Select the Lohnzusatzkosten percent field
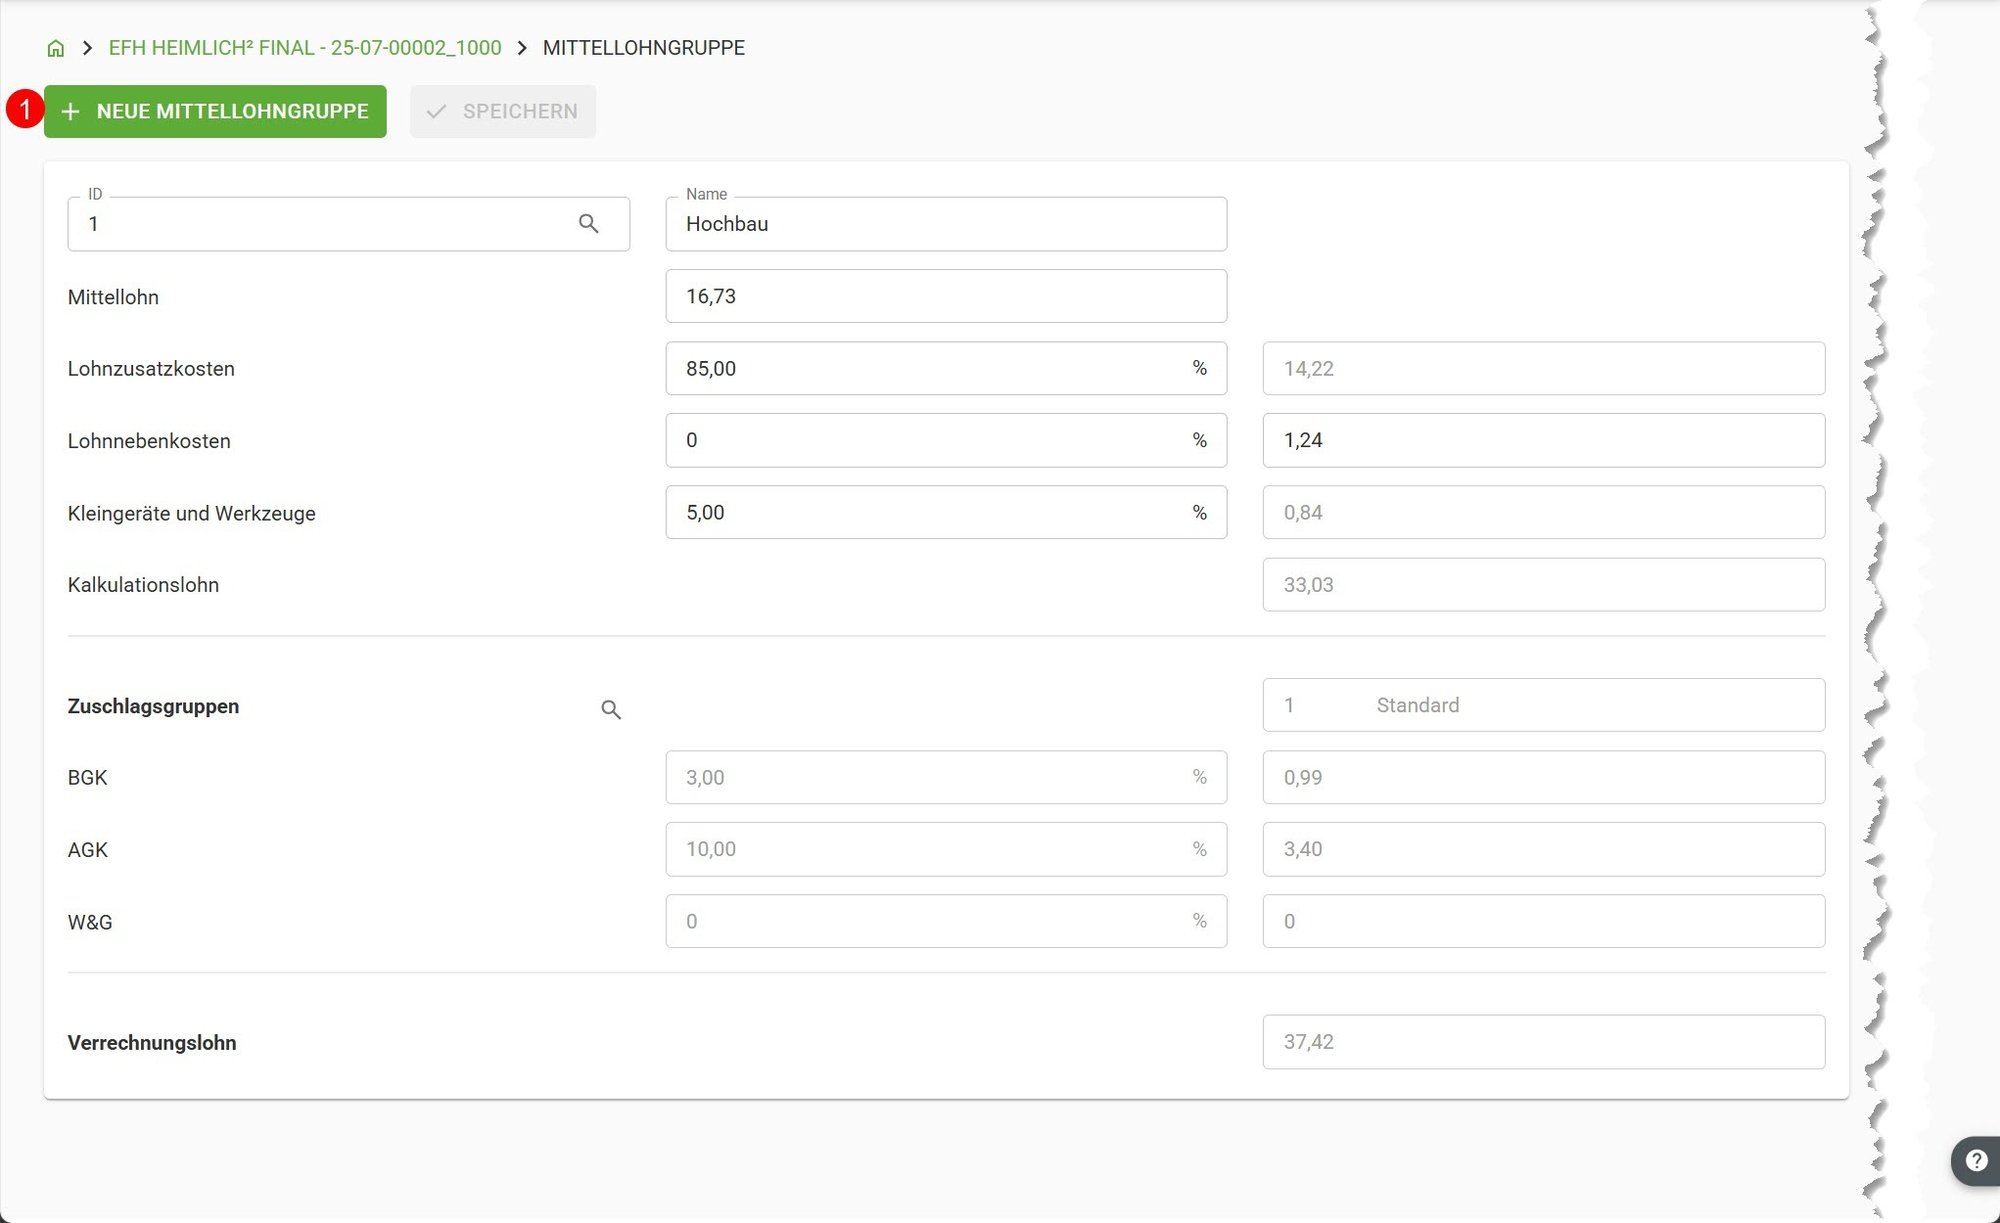 [x=946, y=368]
